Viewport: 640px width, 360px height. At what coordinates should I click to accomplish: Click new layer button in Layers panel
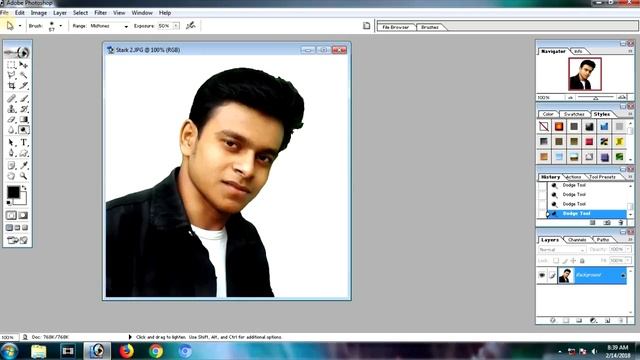pos(607,321)
